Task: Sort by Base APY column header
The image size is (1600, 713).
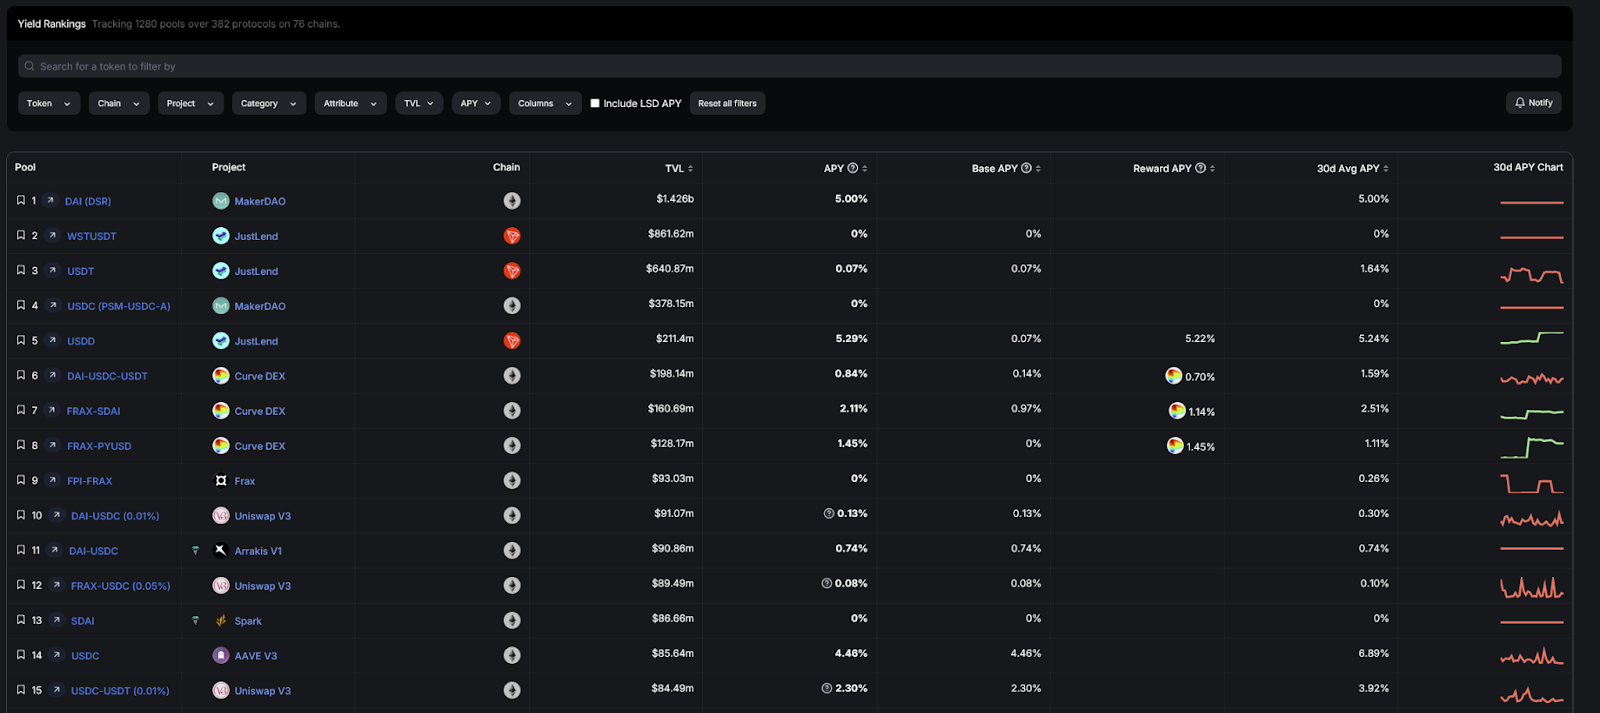Action: click(1006, 168)
